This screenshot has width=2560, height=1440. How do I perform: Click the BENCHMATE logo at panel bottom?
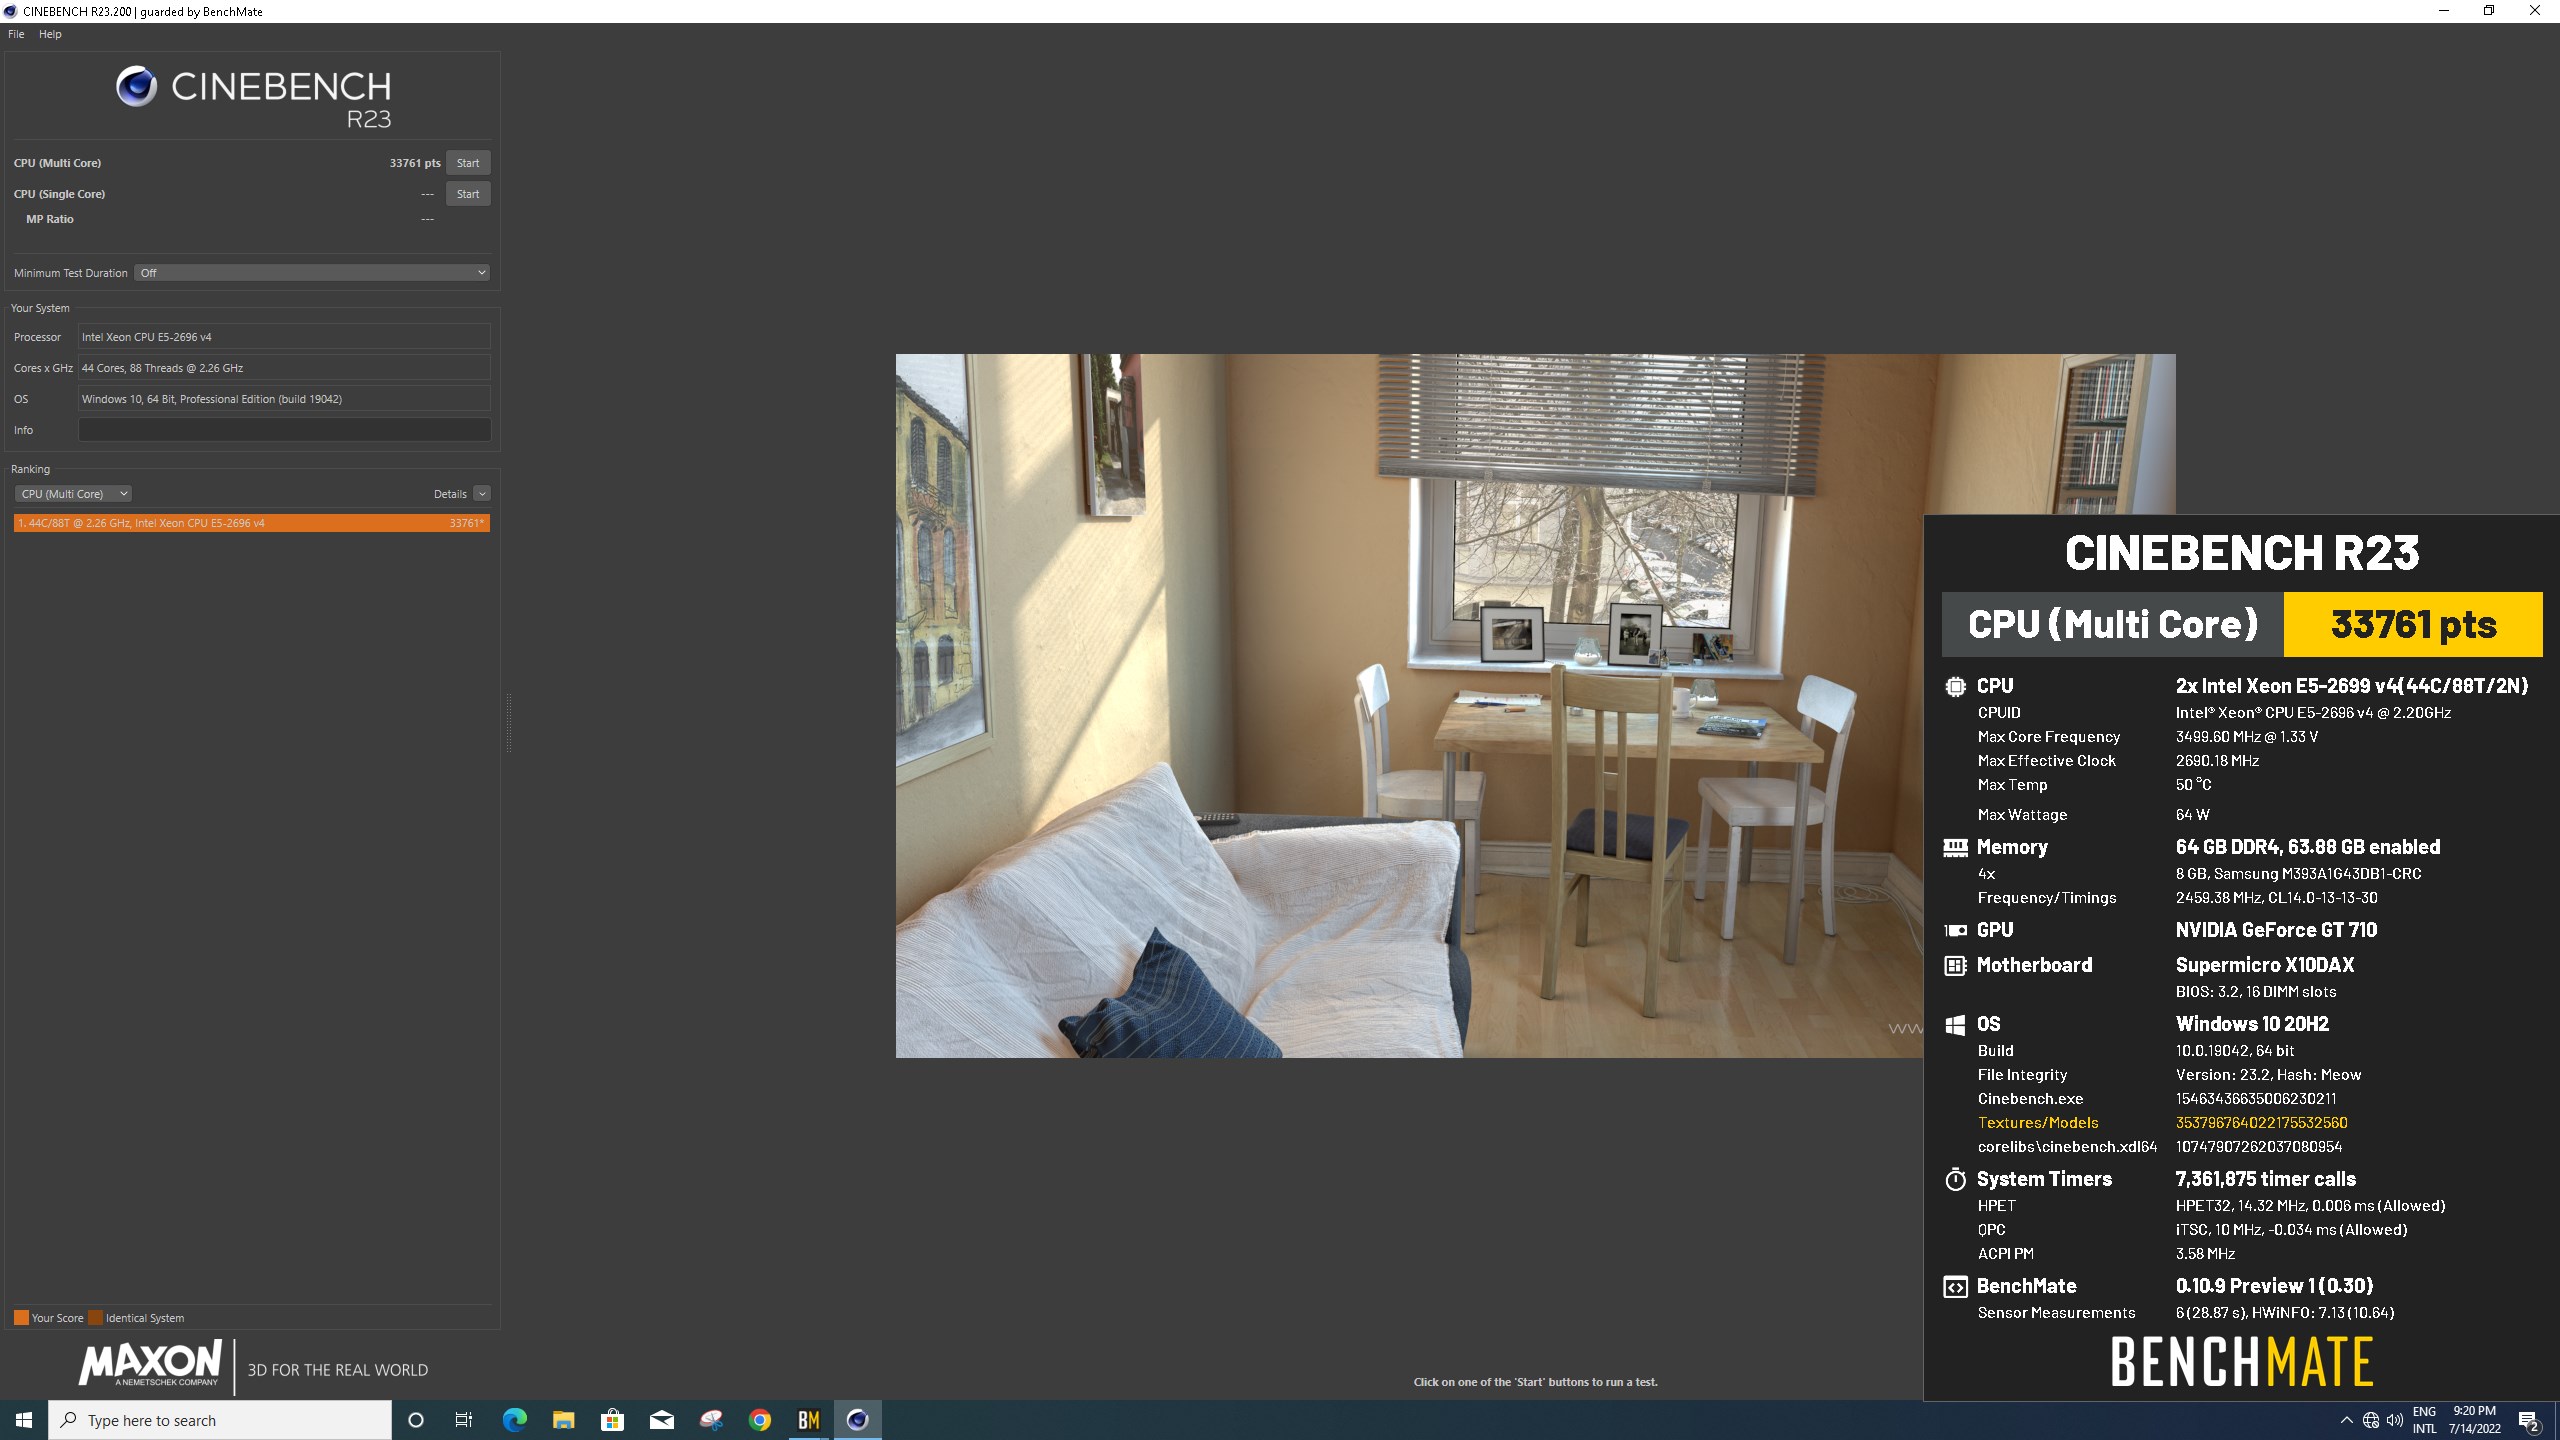2242,1362
